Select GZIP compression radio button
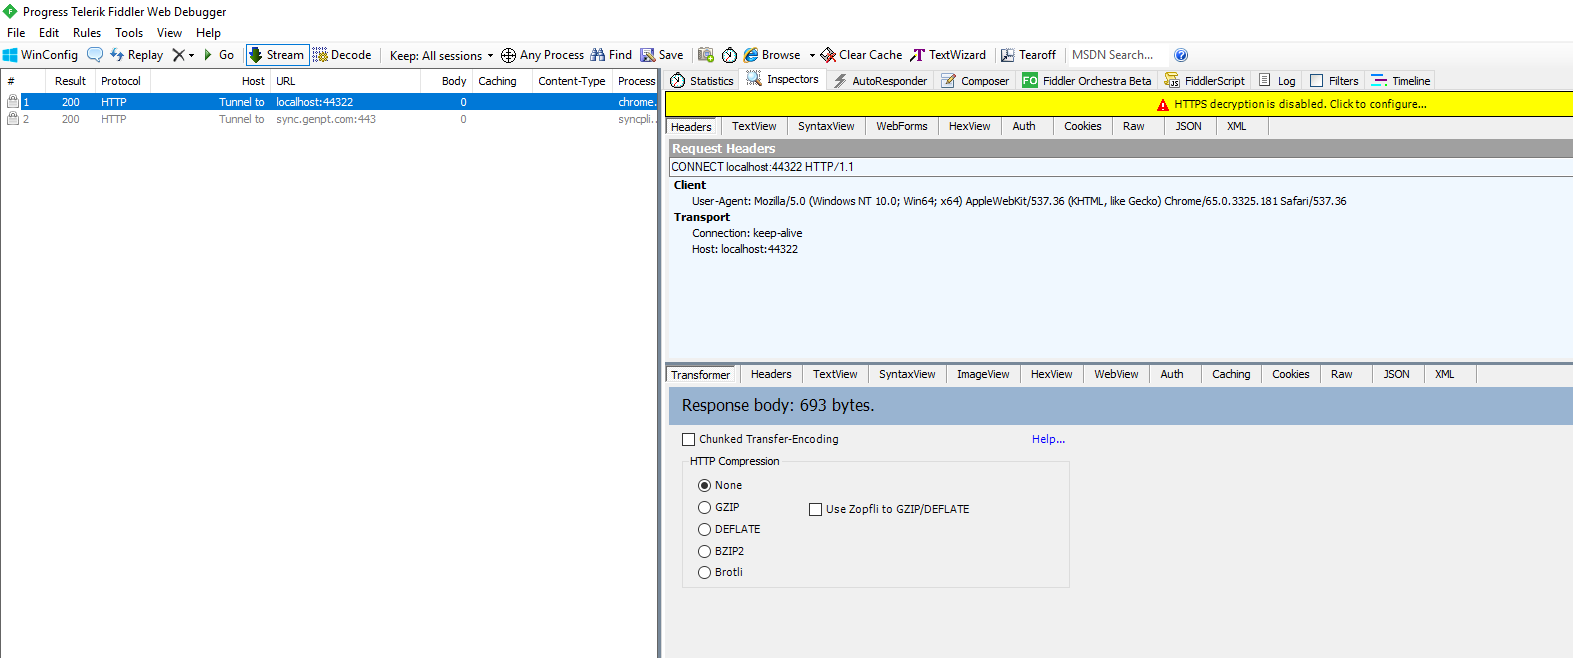Image resolution: width=1573 pixels, height=658 pixels. click(704, 507)
